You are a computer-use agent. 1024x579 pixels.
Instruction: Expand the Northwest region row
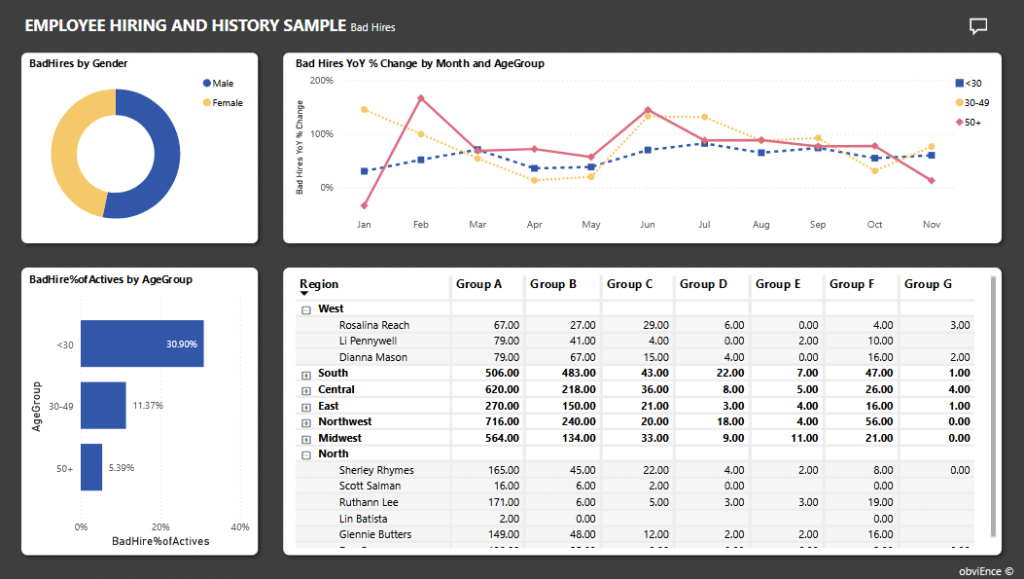point(306,422)
